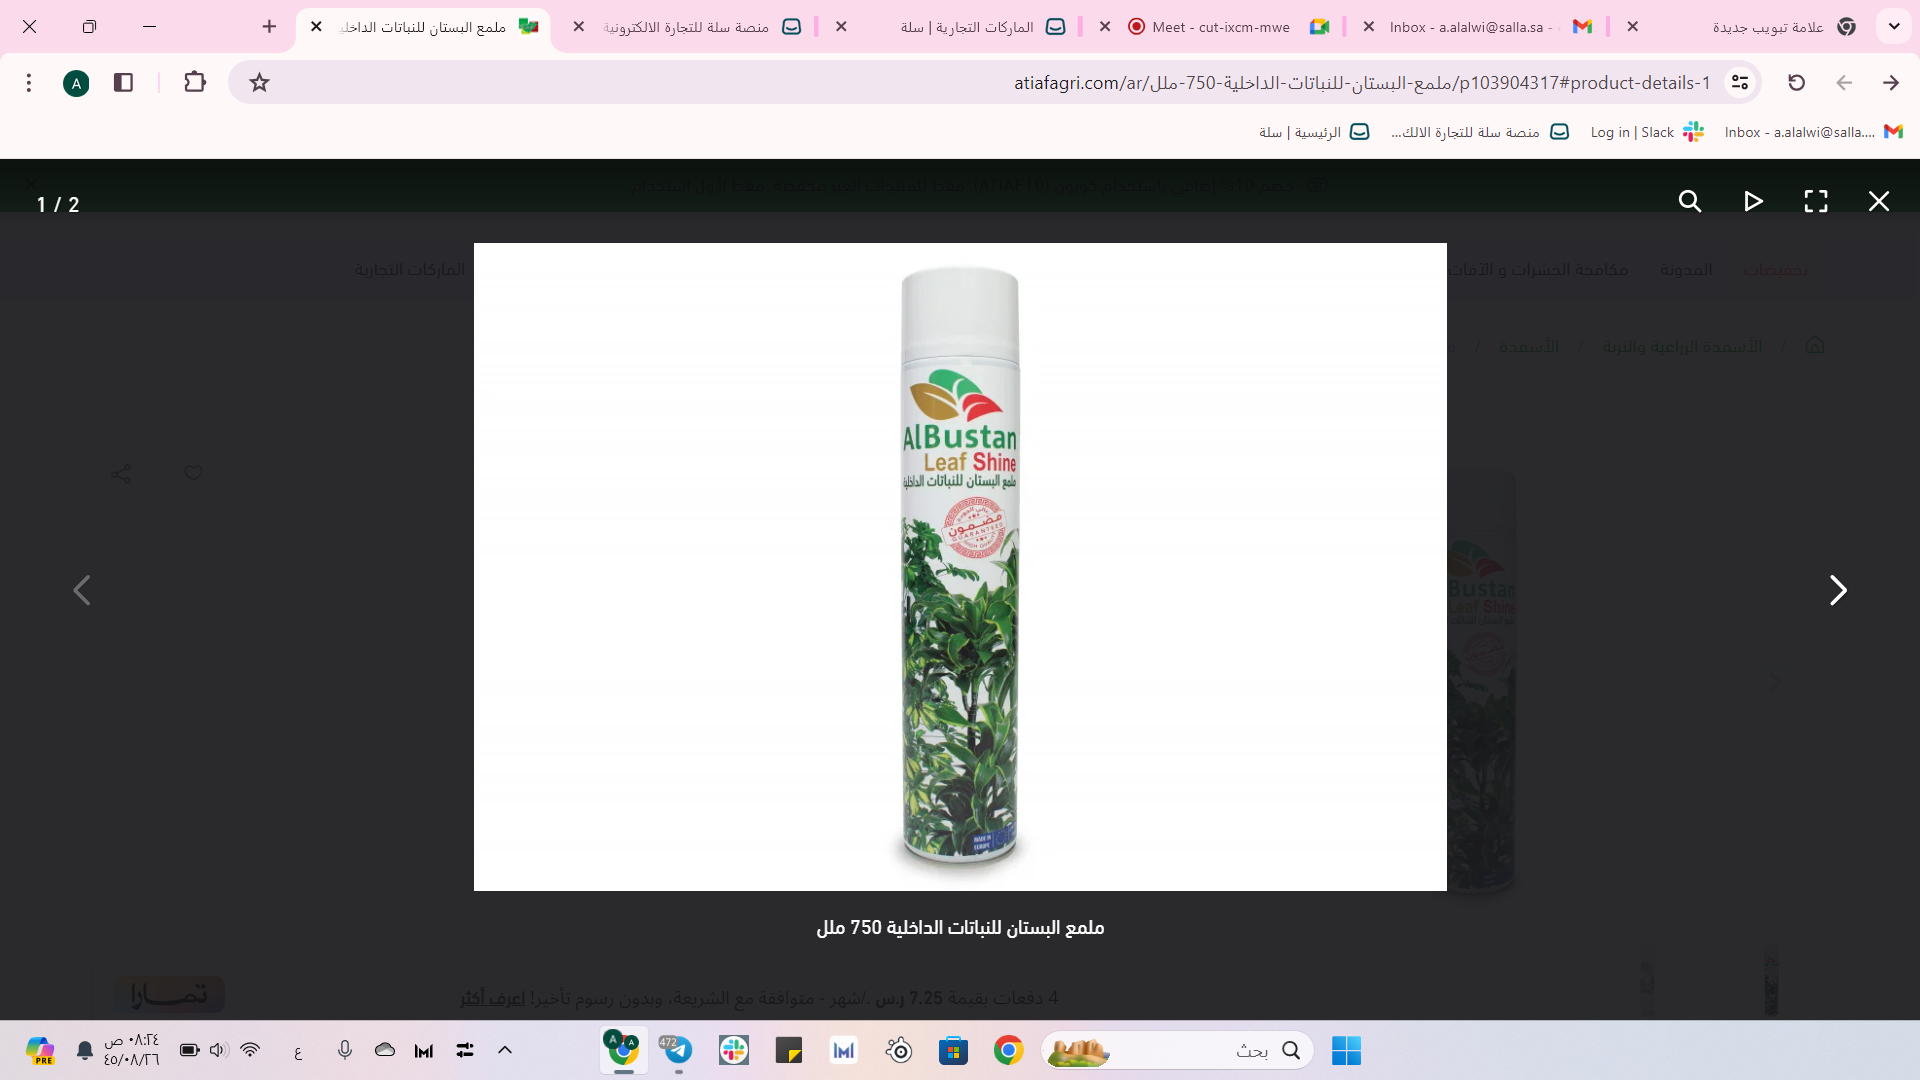
Task: Switch to the Meet cut-ixcm-mwe tab
Action: pos(1222,27)
